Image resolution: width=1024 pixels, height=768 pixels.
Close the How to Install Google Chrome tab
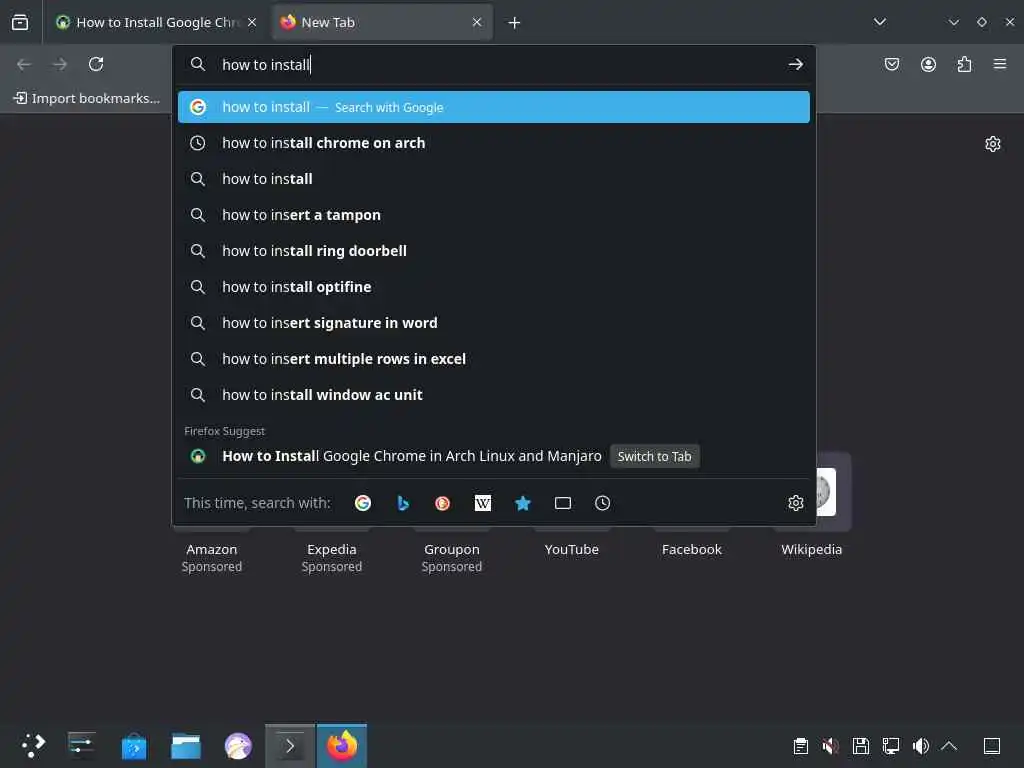coord(252,22)
